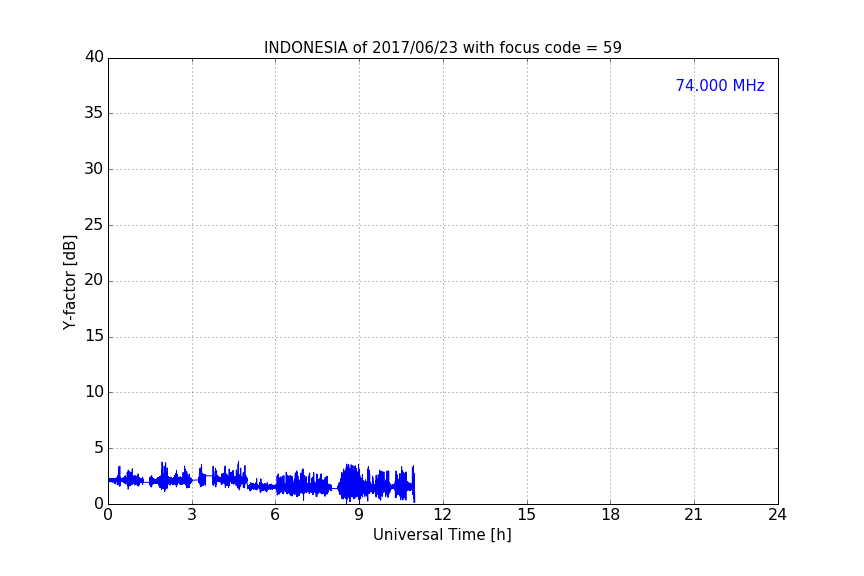The height and width of the screenshot is (576, 864).
Task: Click the x-axis tick label 6
Action: (275, 515)
